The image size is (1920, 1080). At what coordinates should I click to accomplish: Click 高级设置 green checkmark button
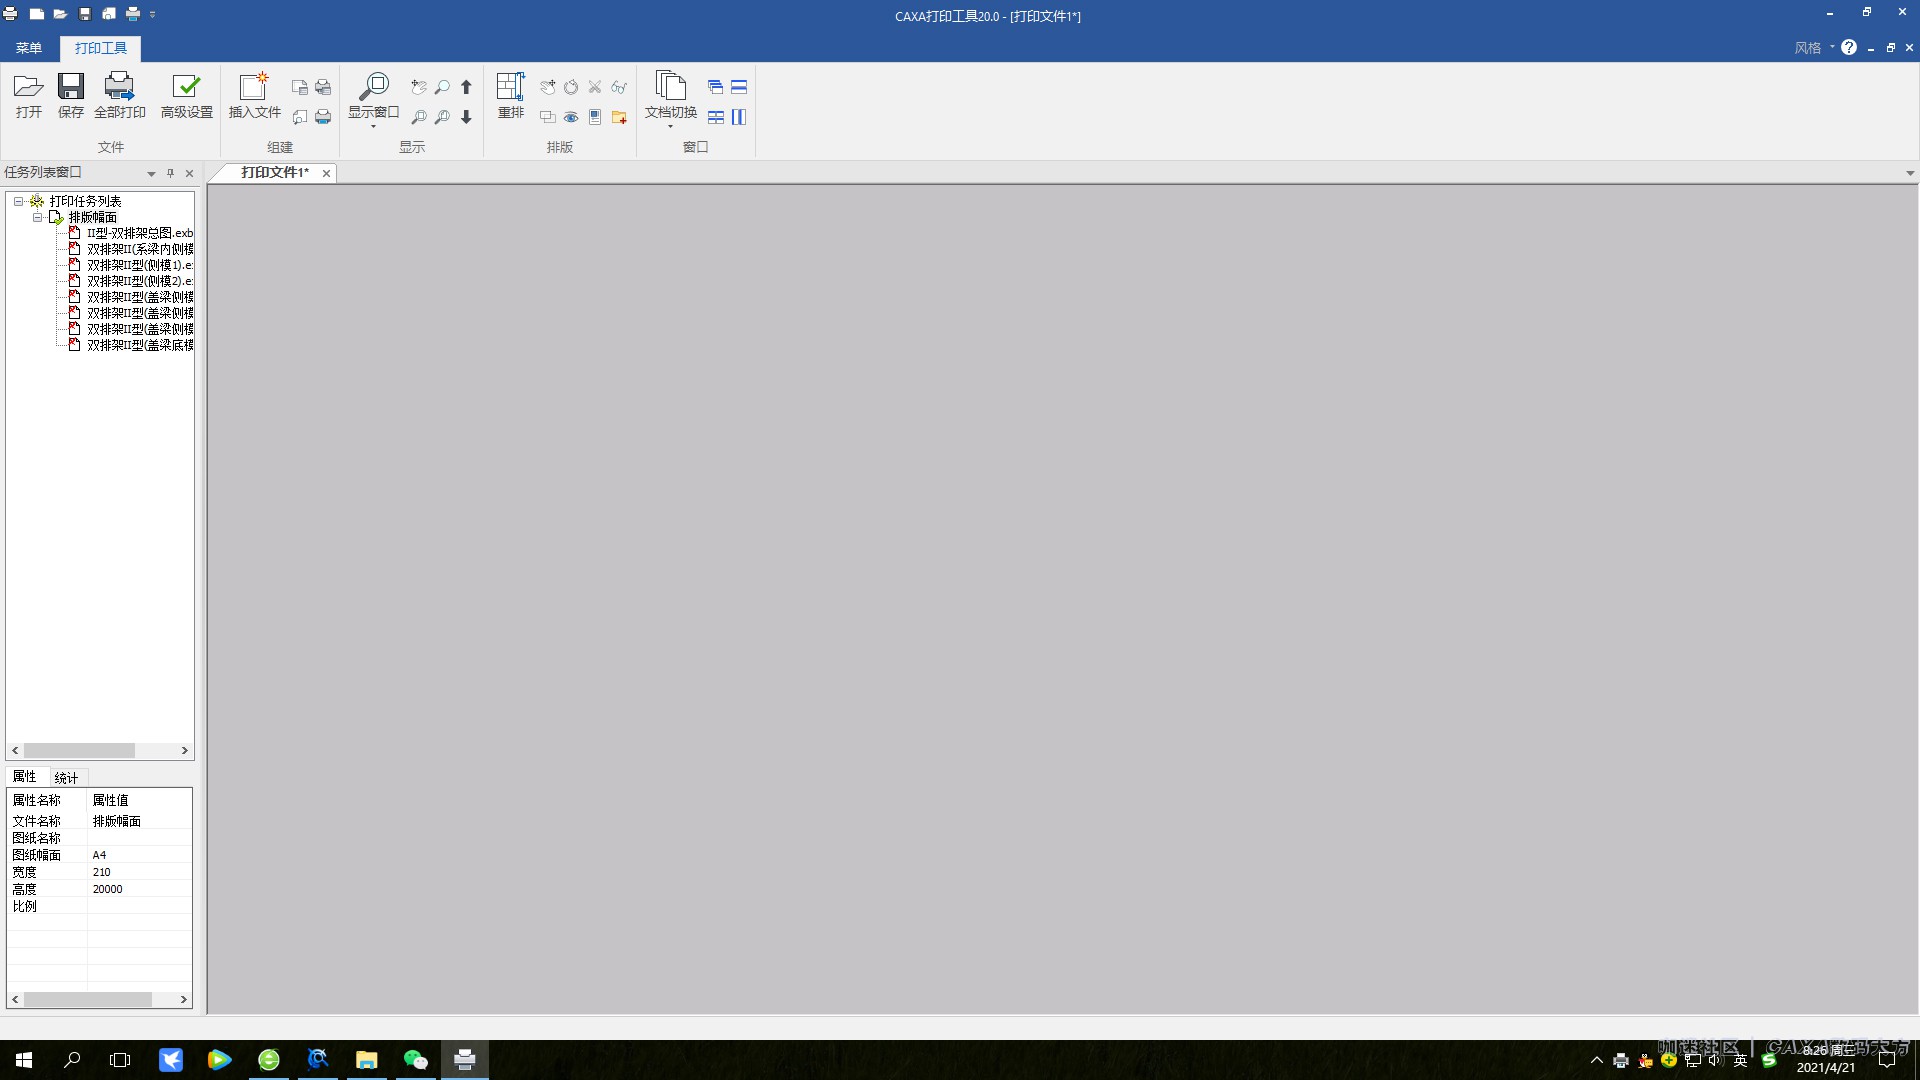[x=186, y=88]
